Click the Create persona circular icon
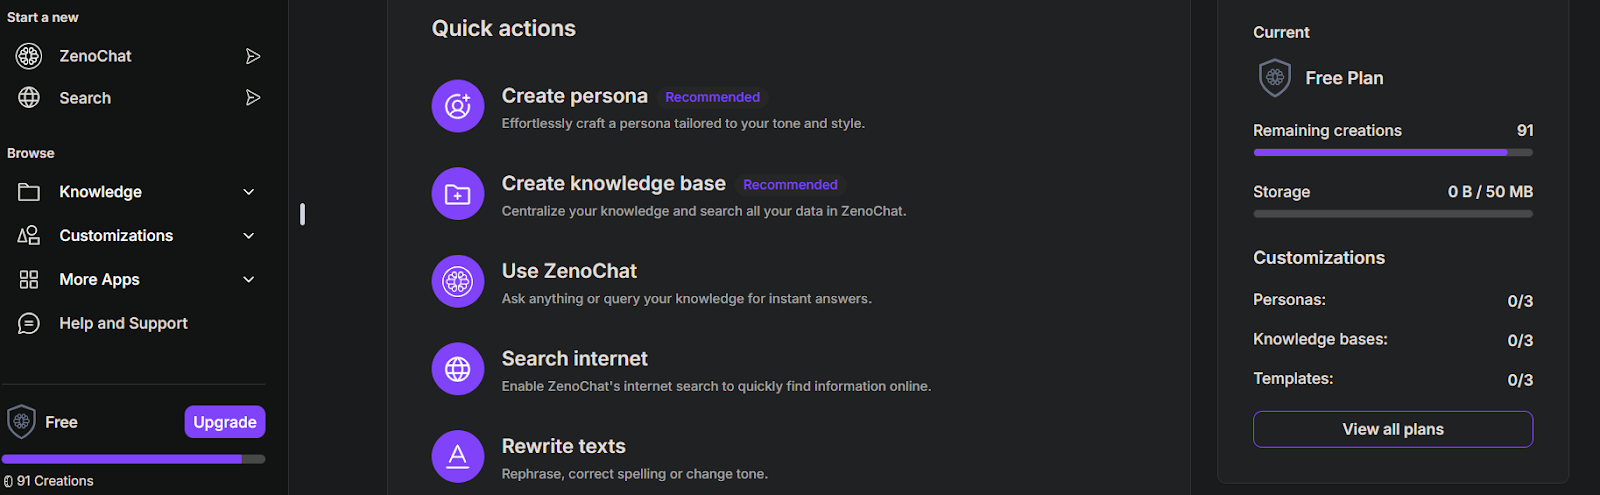The image size is (1600, 495). pyautogui.click(x=458, y=106)
